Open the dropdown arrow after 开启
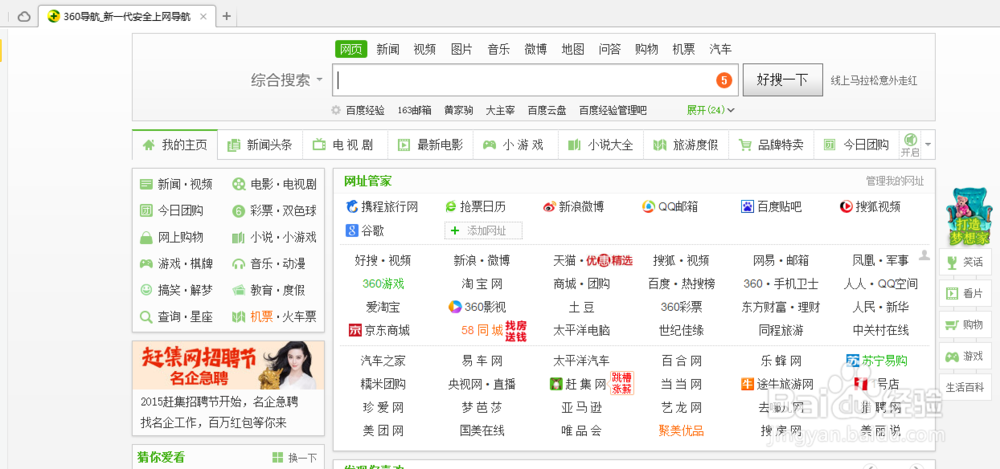 928,145
